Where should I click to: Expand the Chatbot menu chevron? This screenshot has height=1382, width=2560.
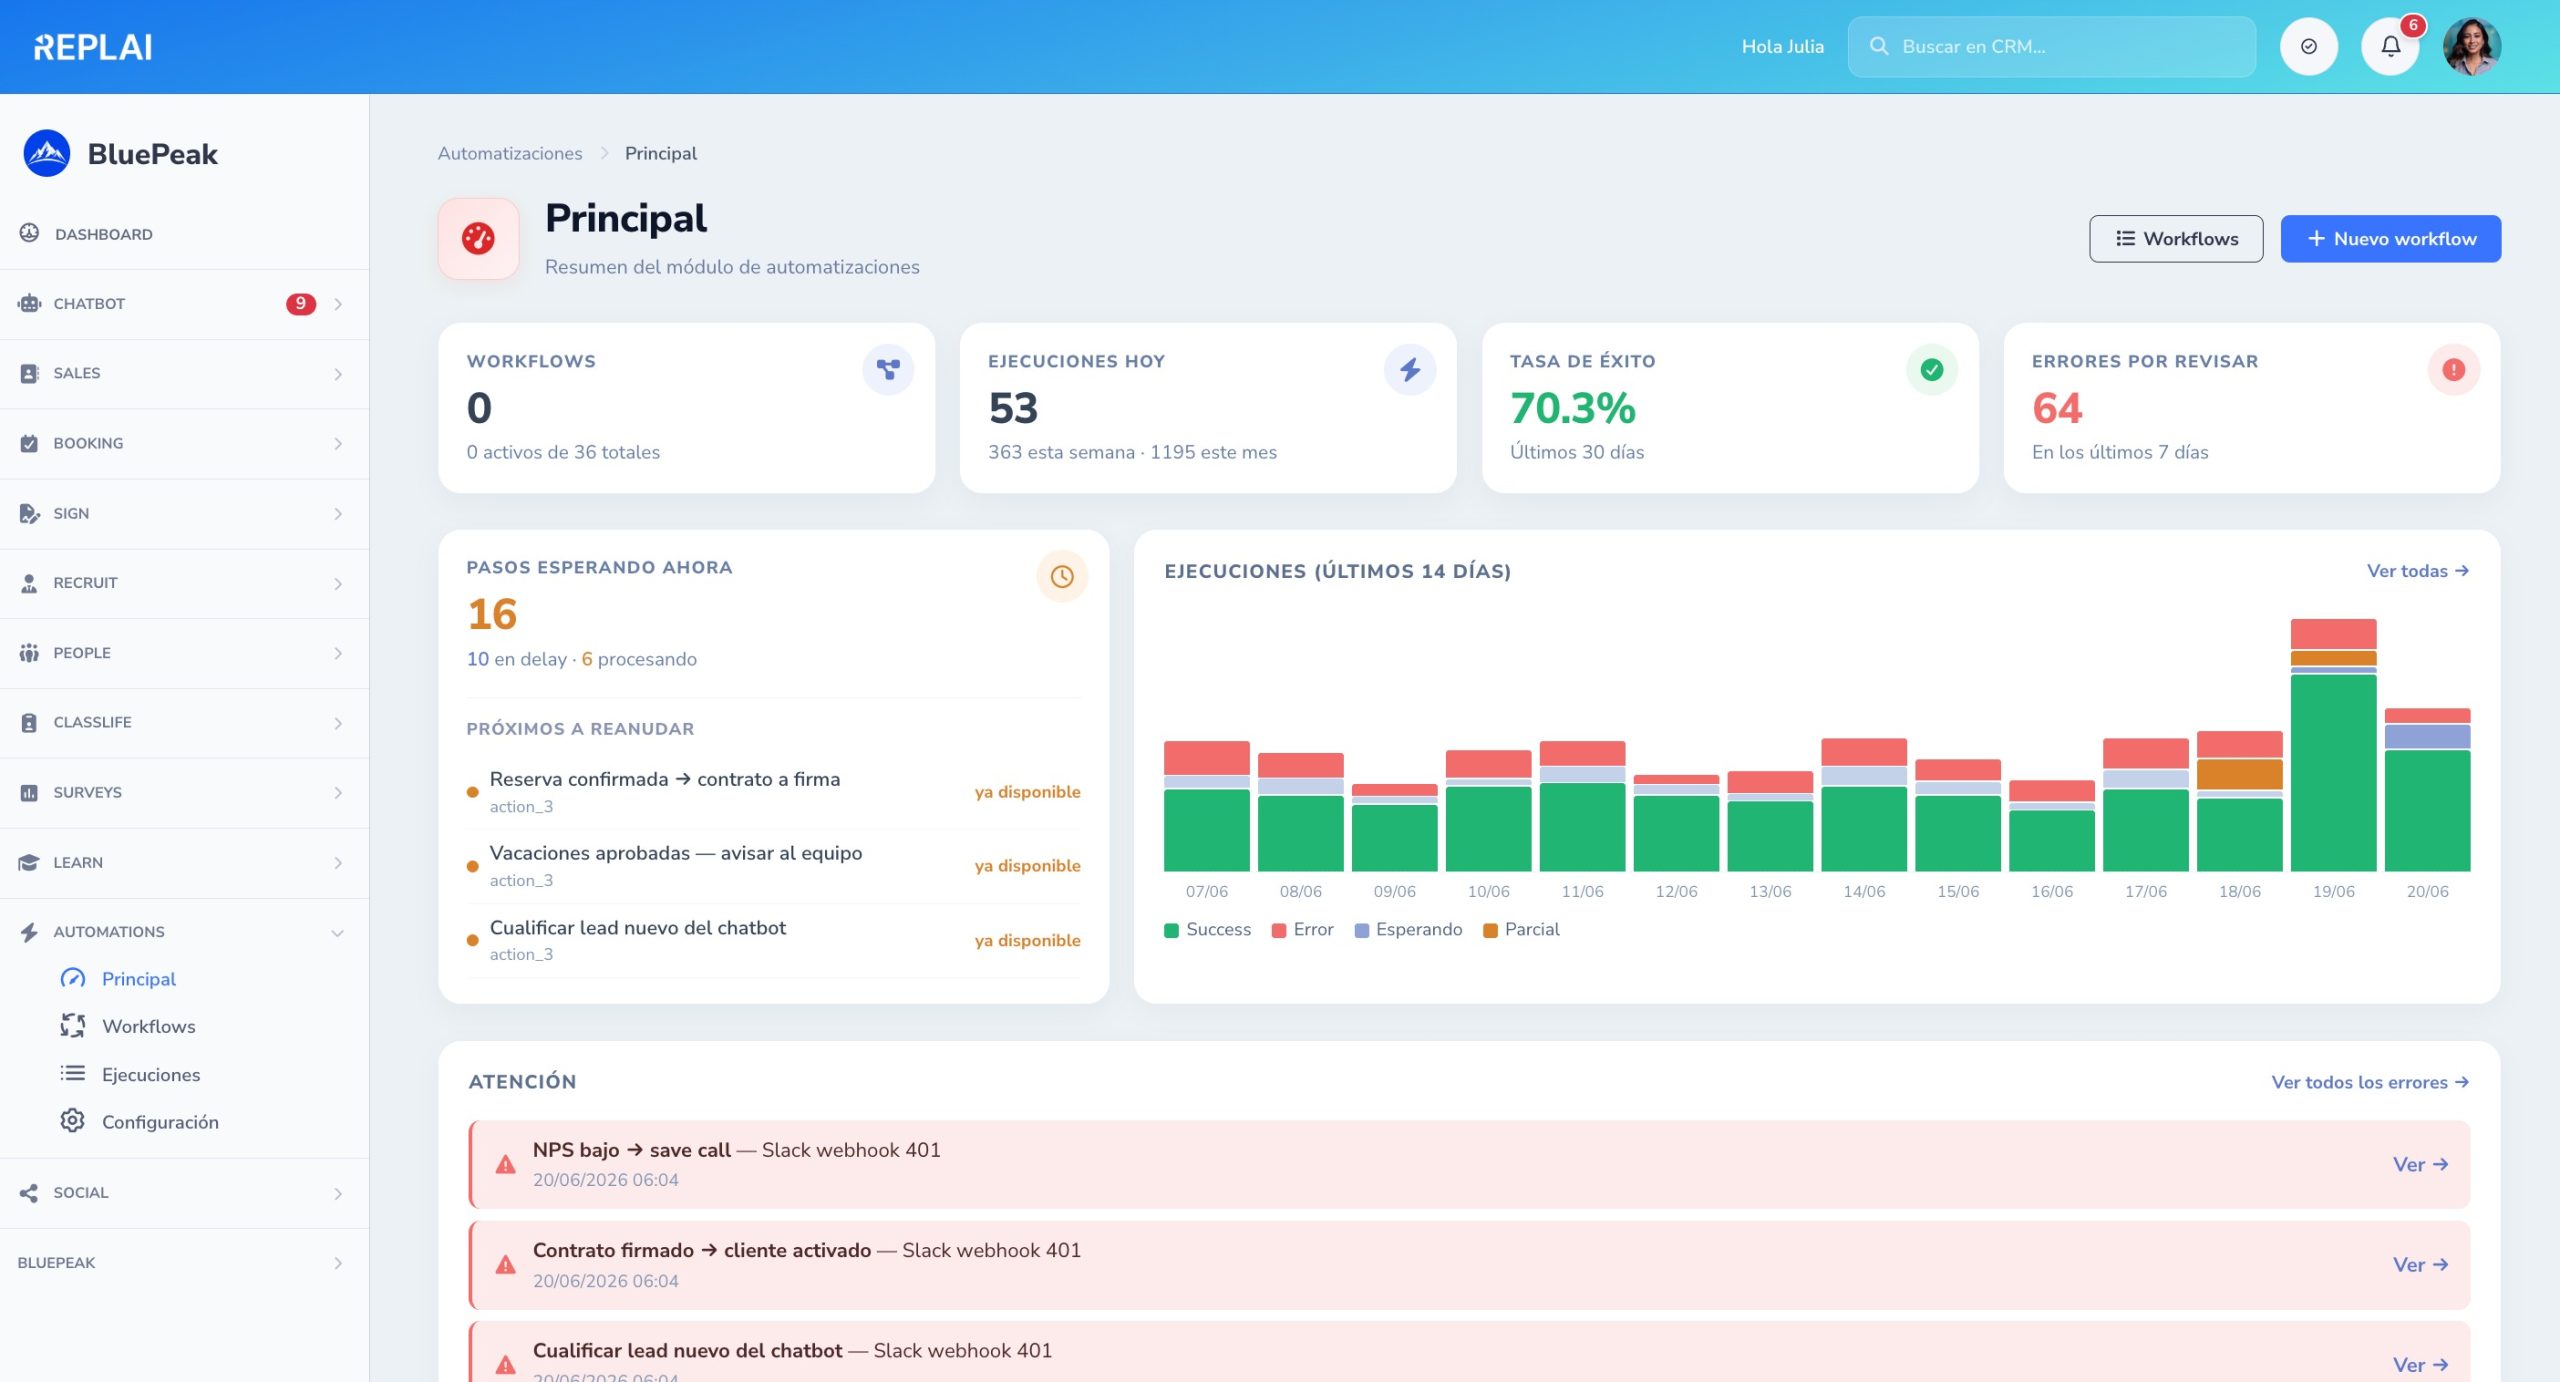(x=338, y=303)
